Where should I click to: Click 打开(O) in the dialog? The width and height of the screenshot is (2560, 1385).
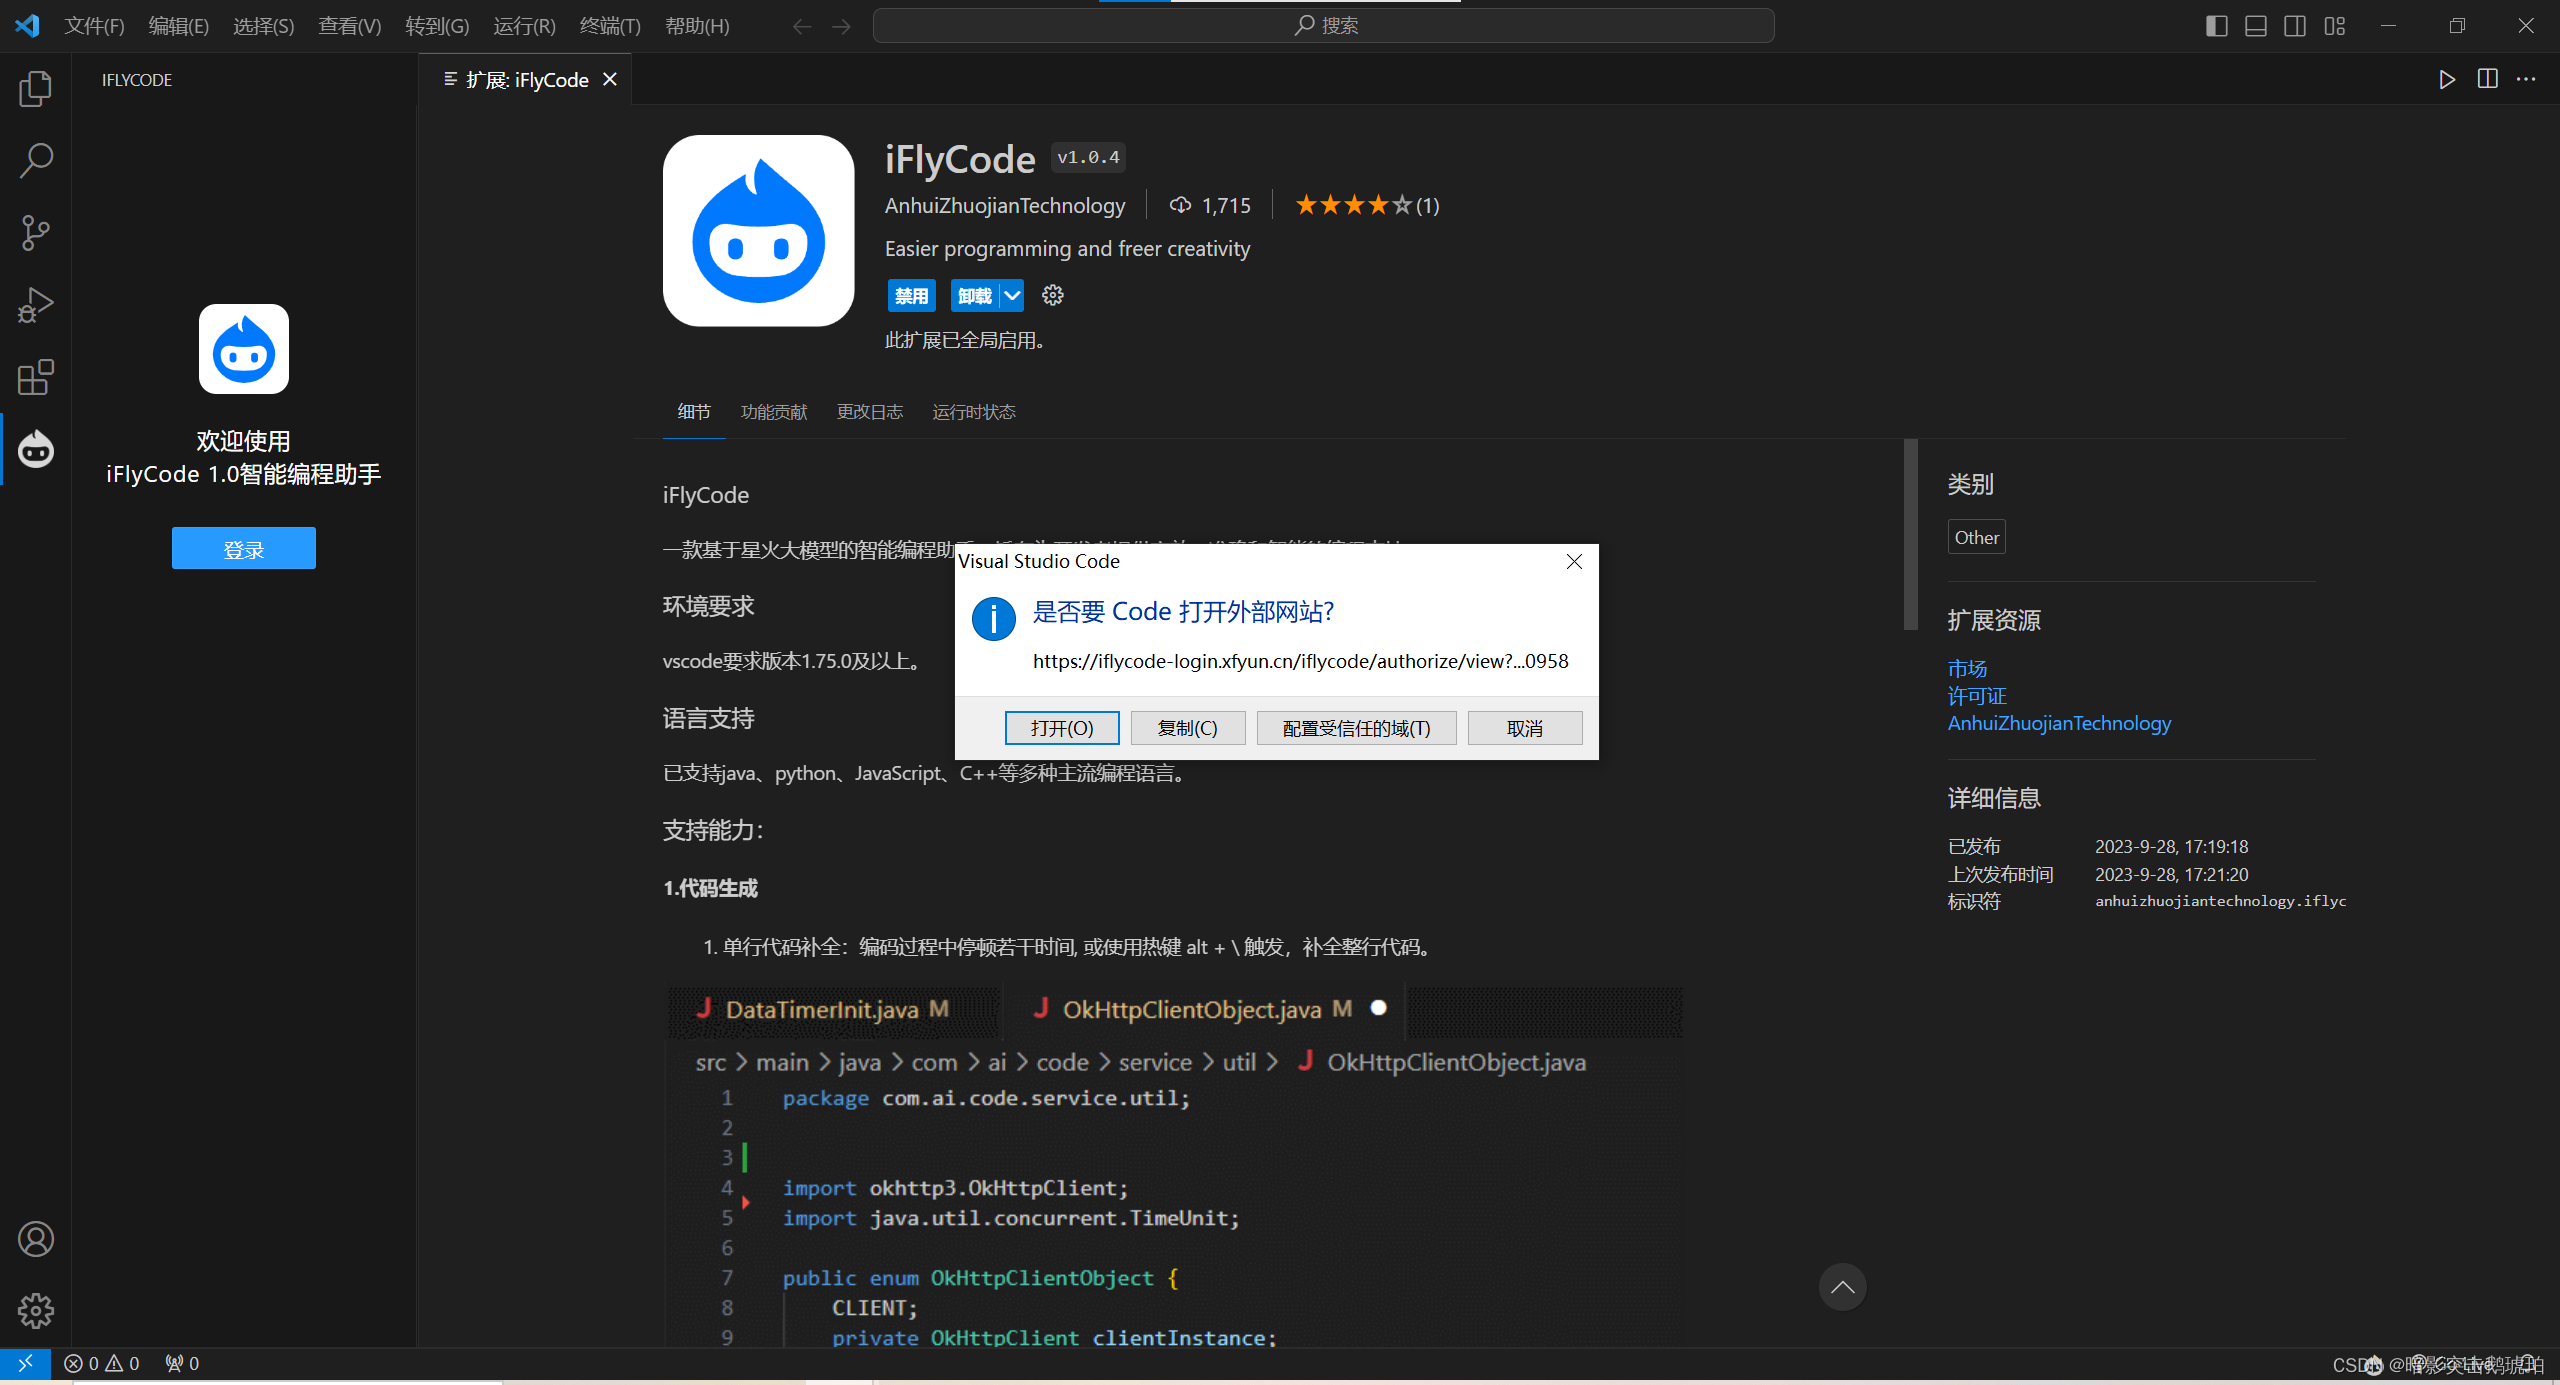pyautogui.click(x=1061, y=728)
